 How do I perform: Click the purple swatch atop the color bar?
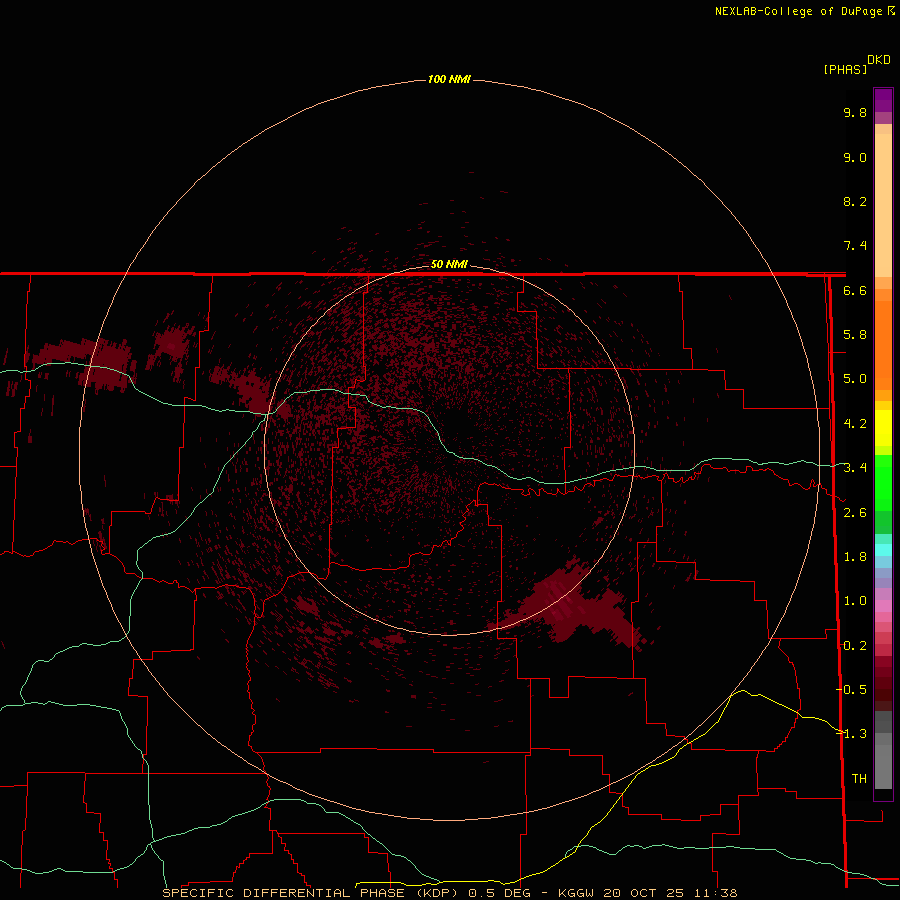(x=883, y=101)
